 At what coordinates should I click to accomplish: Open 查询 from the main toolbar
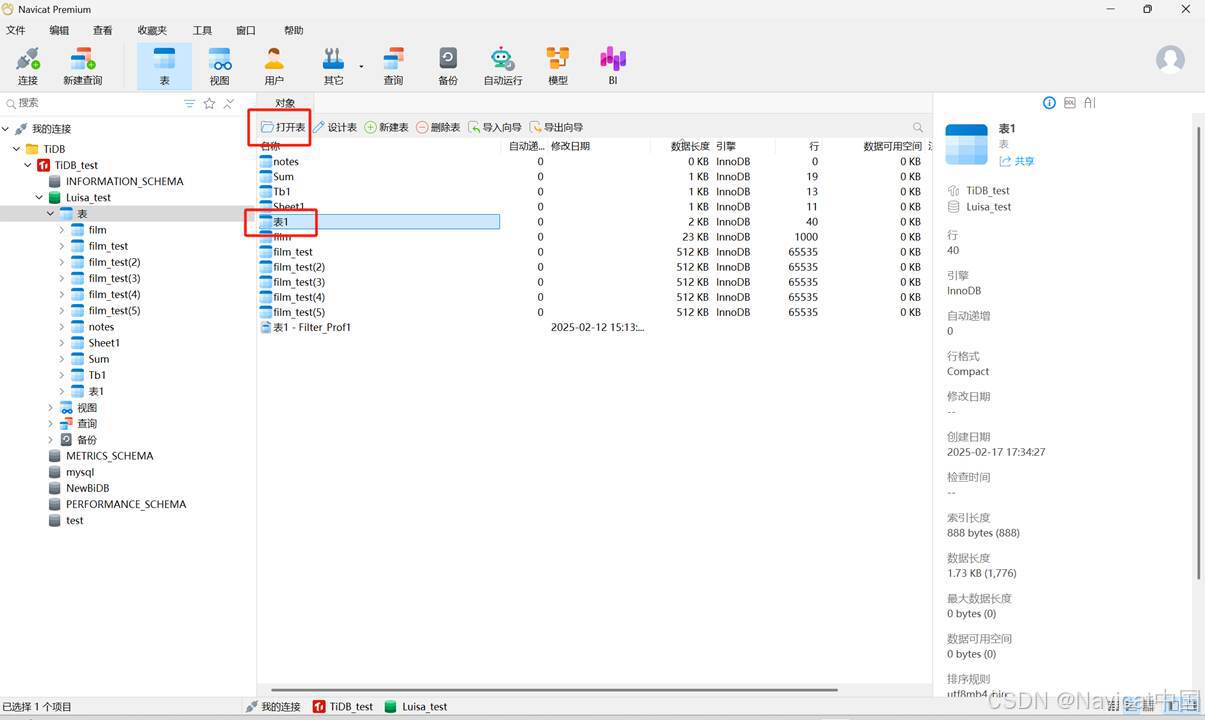pos(393,66)
